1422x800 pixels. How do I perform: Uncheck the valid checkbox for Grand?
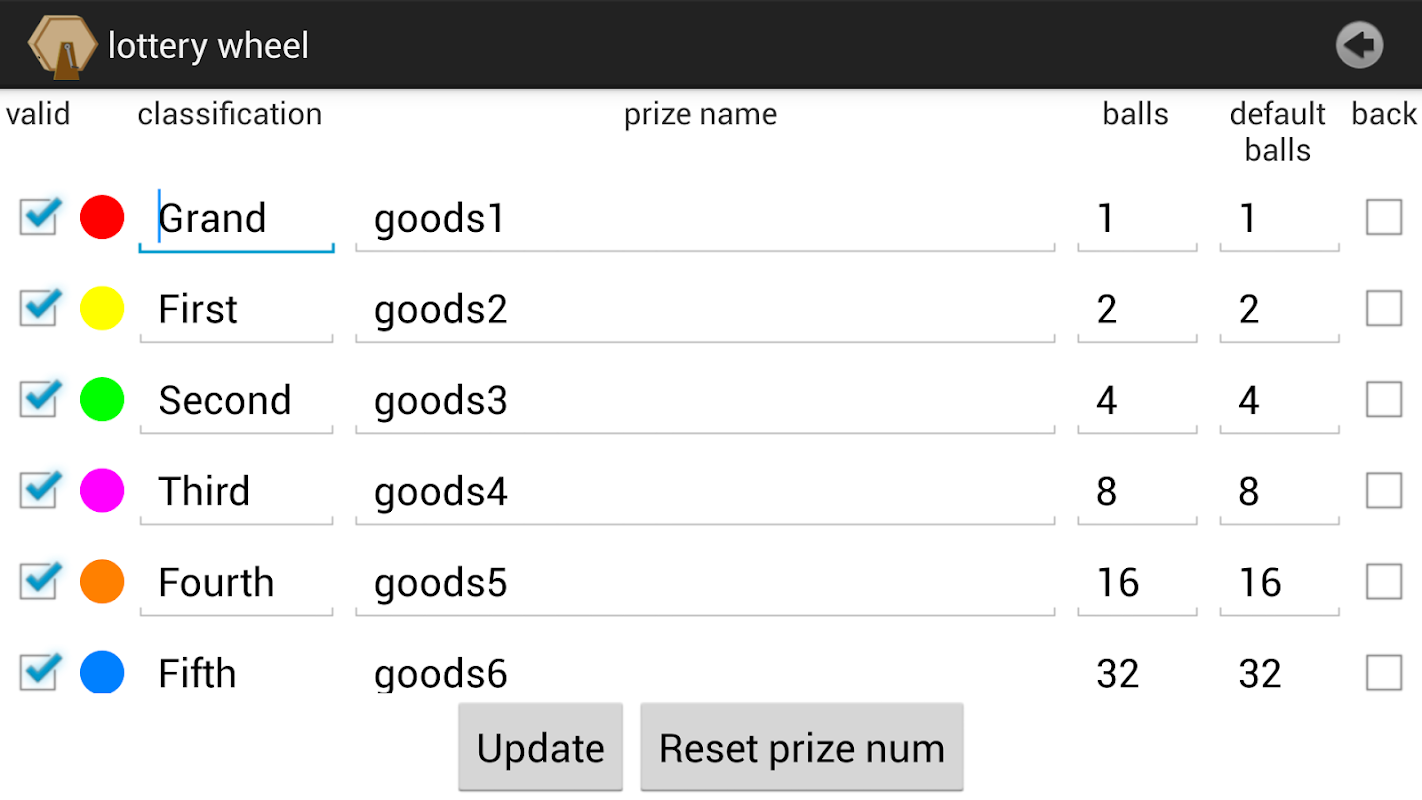coord(39,216)
